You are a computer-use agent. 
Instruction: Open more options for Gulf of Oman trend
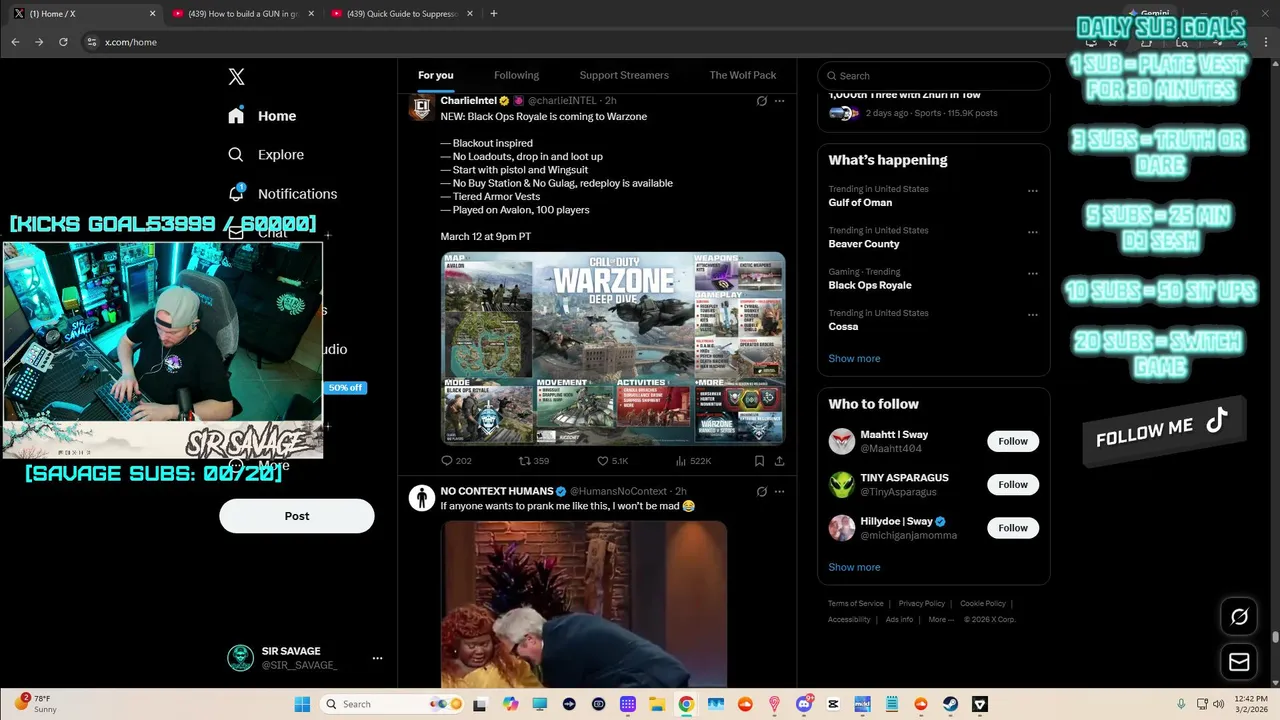pyautogui.click(x=1033, y=191)
